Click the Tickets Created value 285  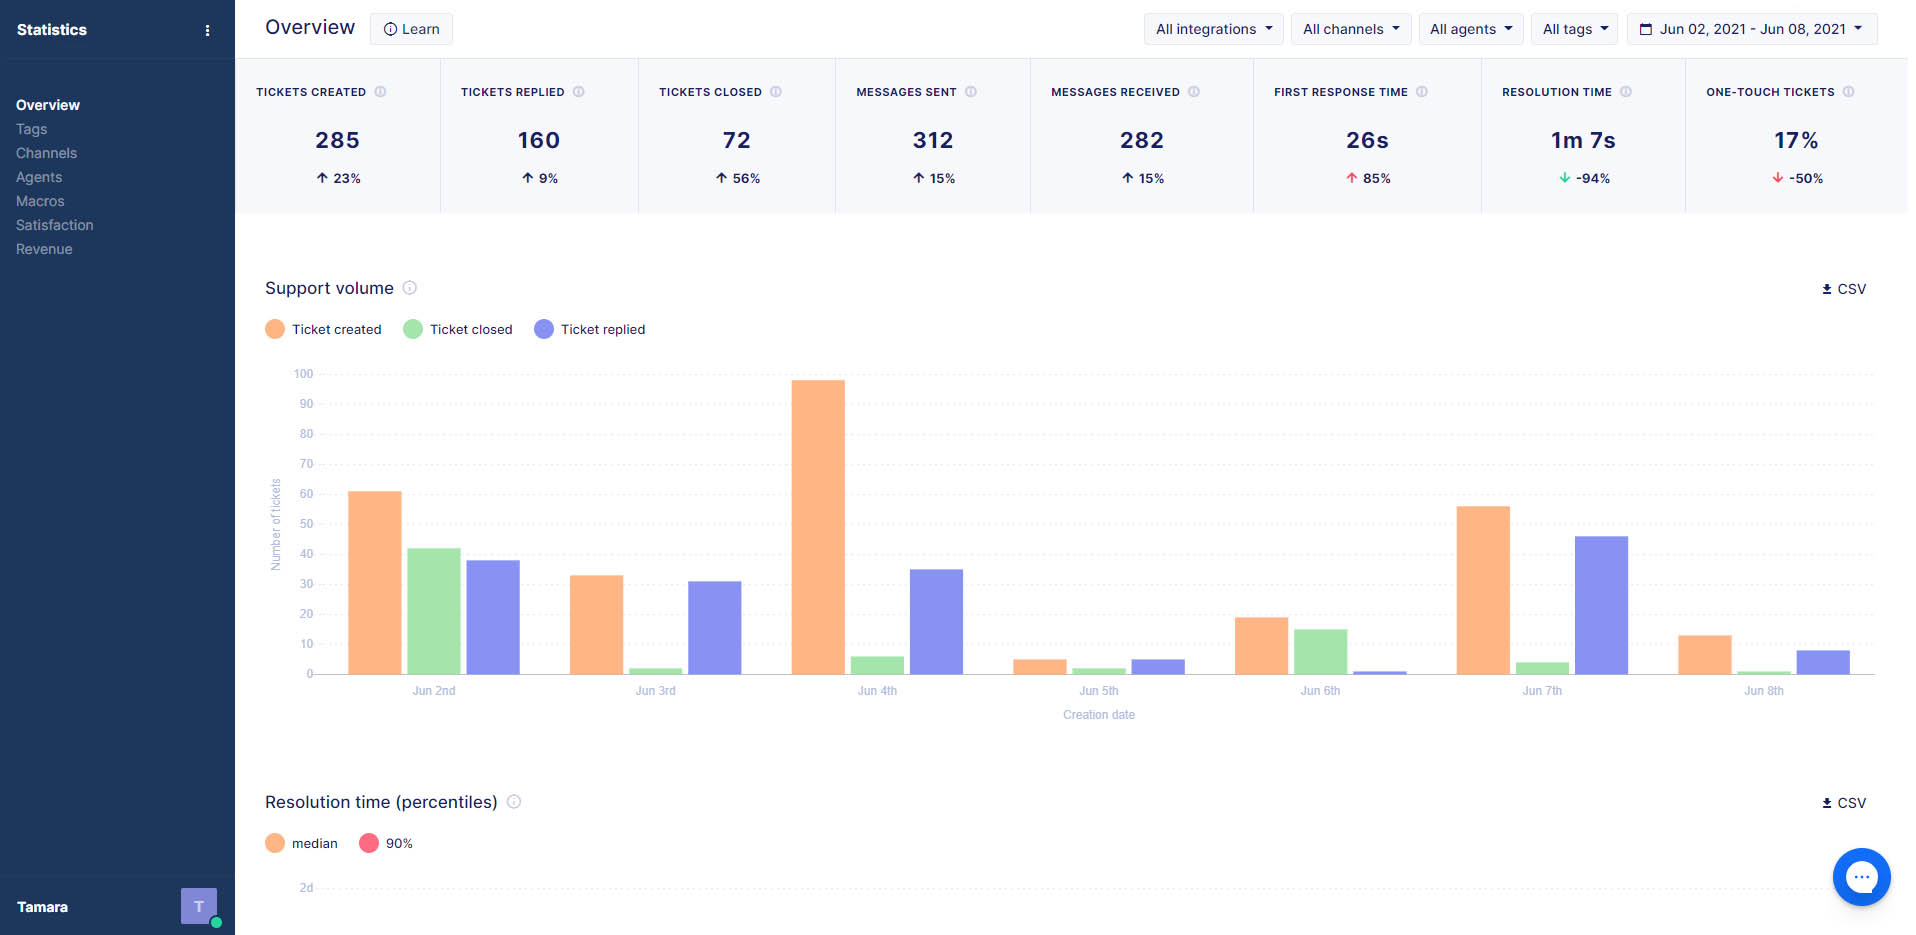pyautogui.click(x=337, y=141)
